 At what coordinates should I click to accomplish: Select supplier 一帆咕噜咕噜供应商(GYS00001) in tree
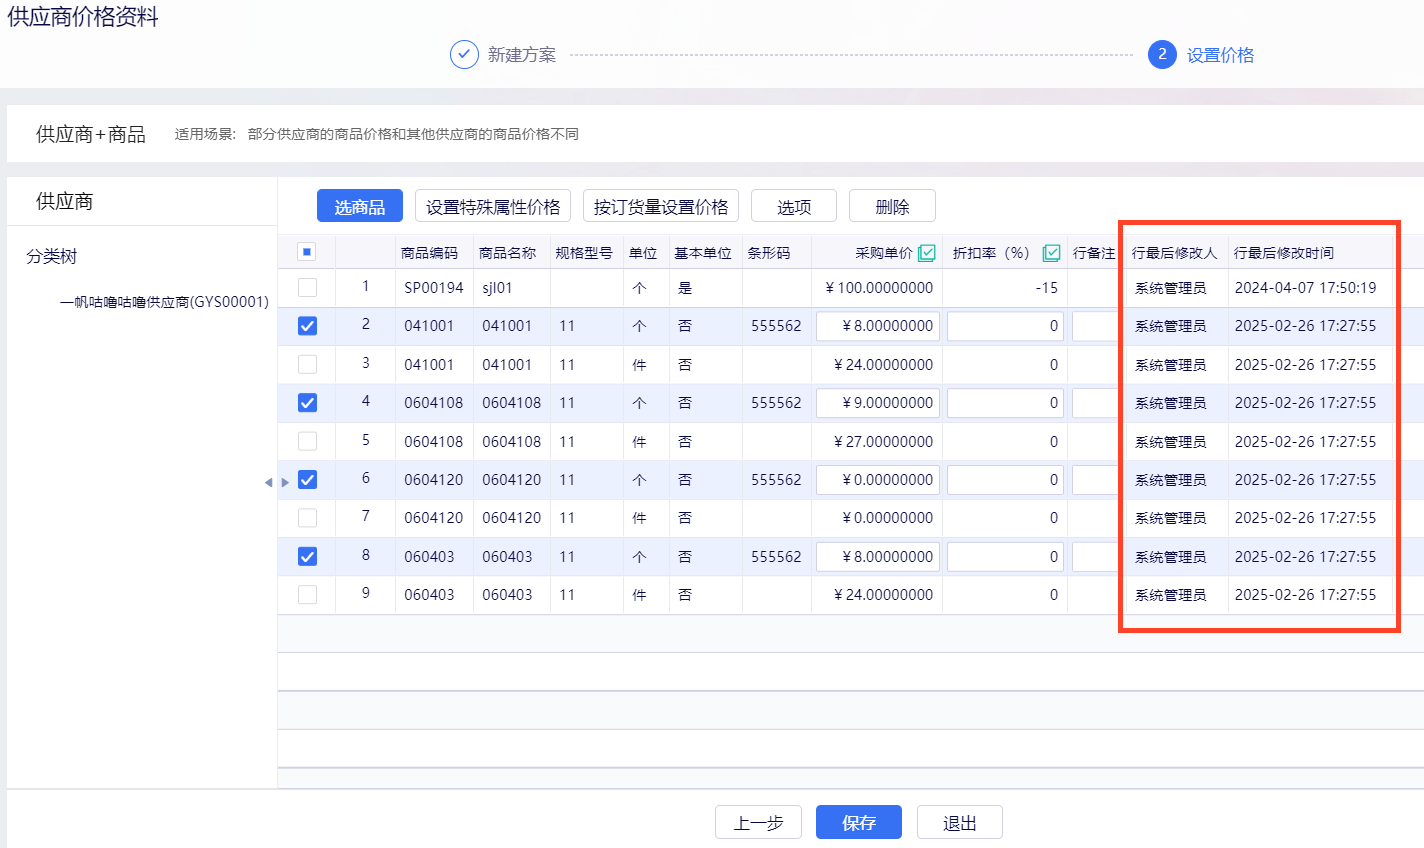pyautogui.click(x=164, y=302)
